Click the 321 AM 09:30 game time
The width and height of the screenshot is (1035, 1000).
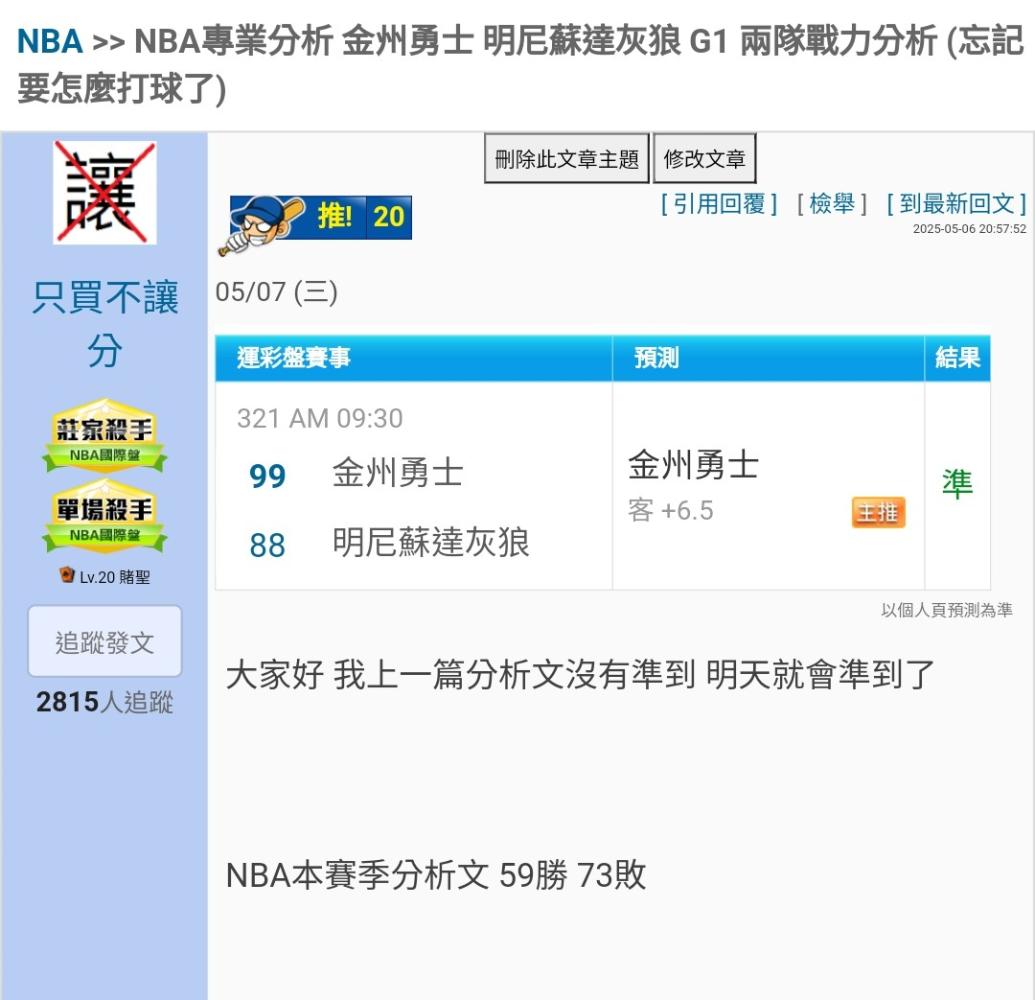click(x=320, y=418)
